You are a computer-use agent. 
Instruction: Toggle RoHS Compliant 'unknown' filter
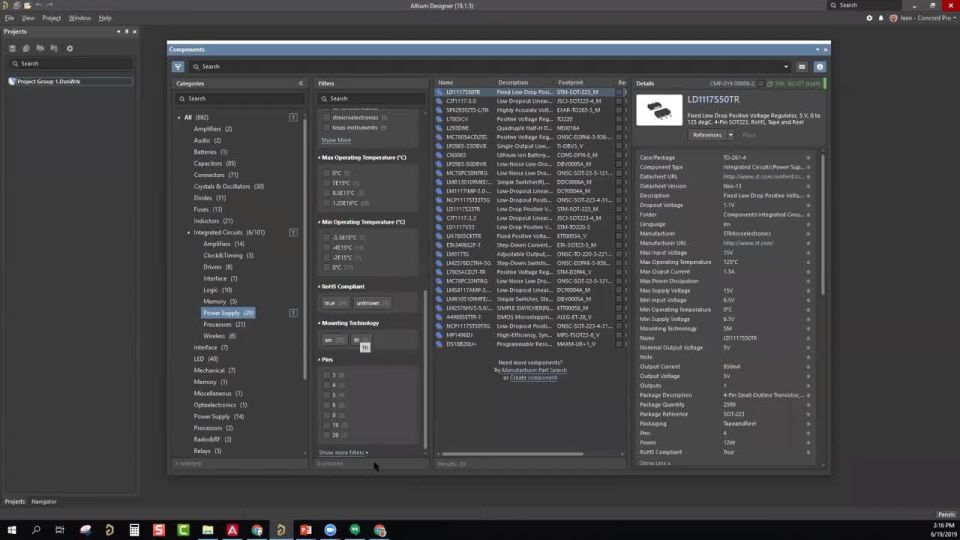(372, 303)
